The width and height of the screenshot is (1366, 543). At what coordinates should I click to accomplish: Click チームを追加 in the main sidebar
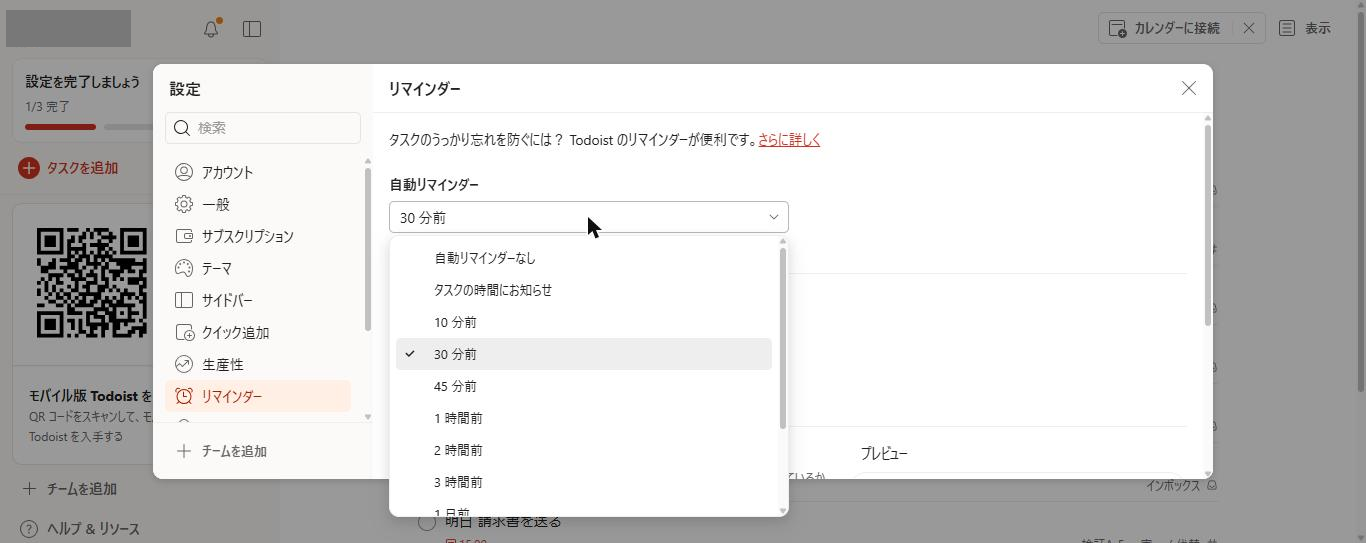coord(70,489)
